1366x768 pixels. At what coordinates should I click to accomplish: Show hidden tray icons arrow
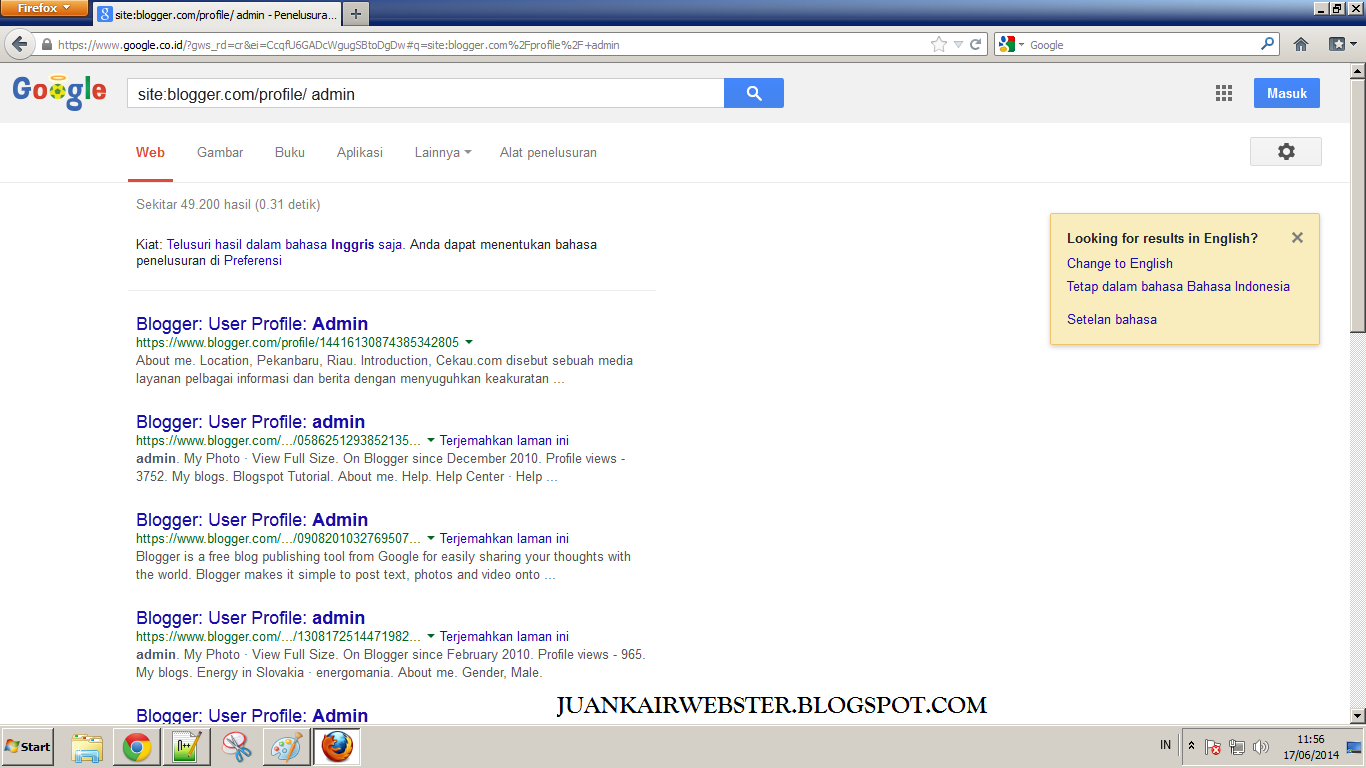tap(1190, 746)
